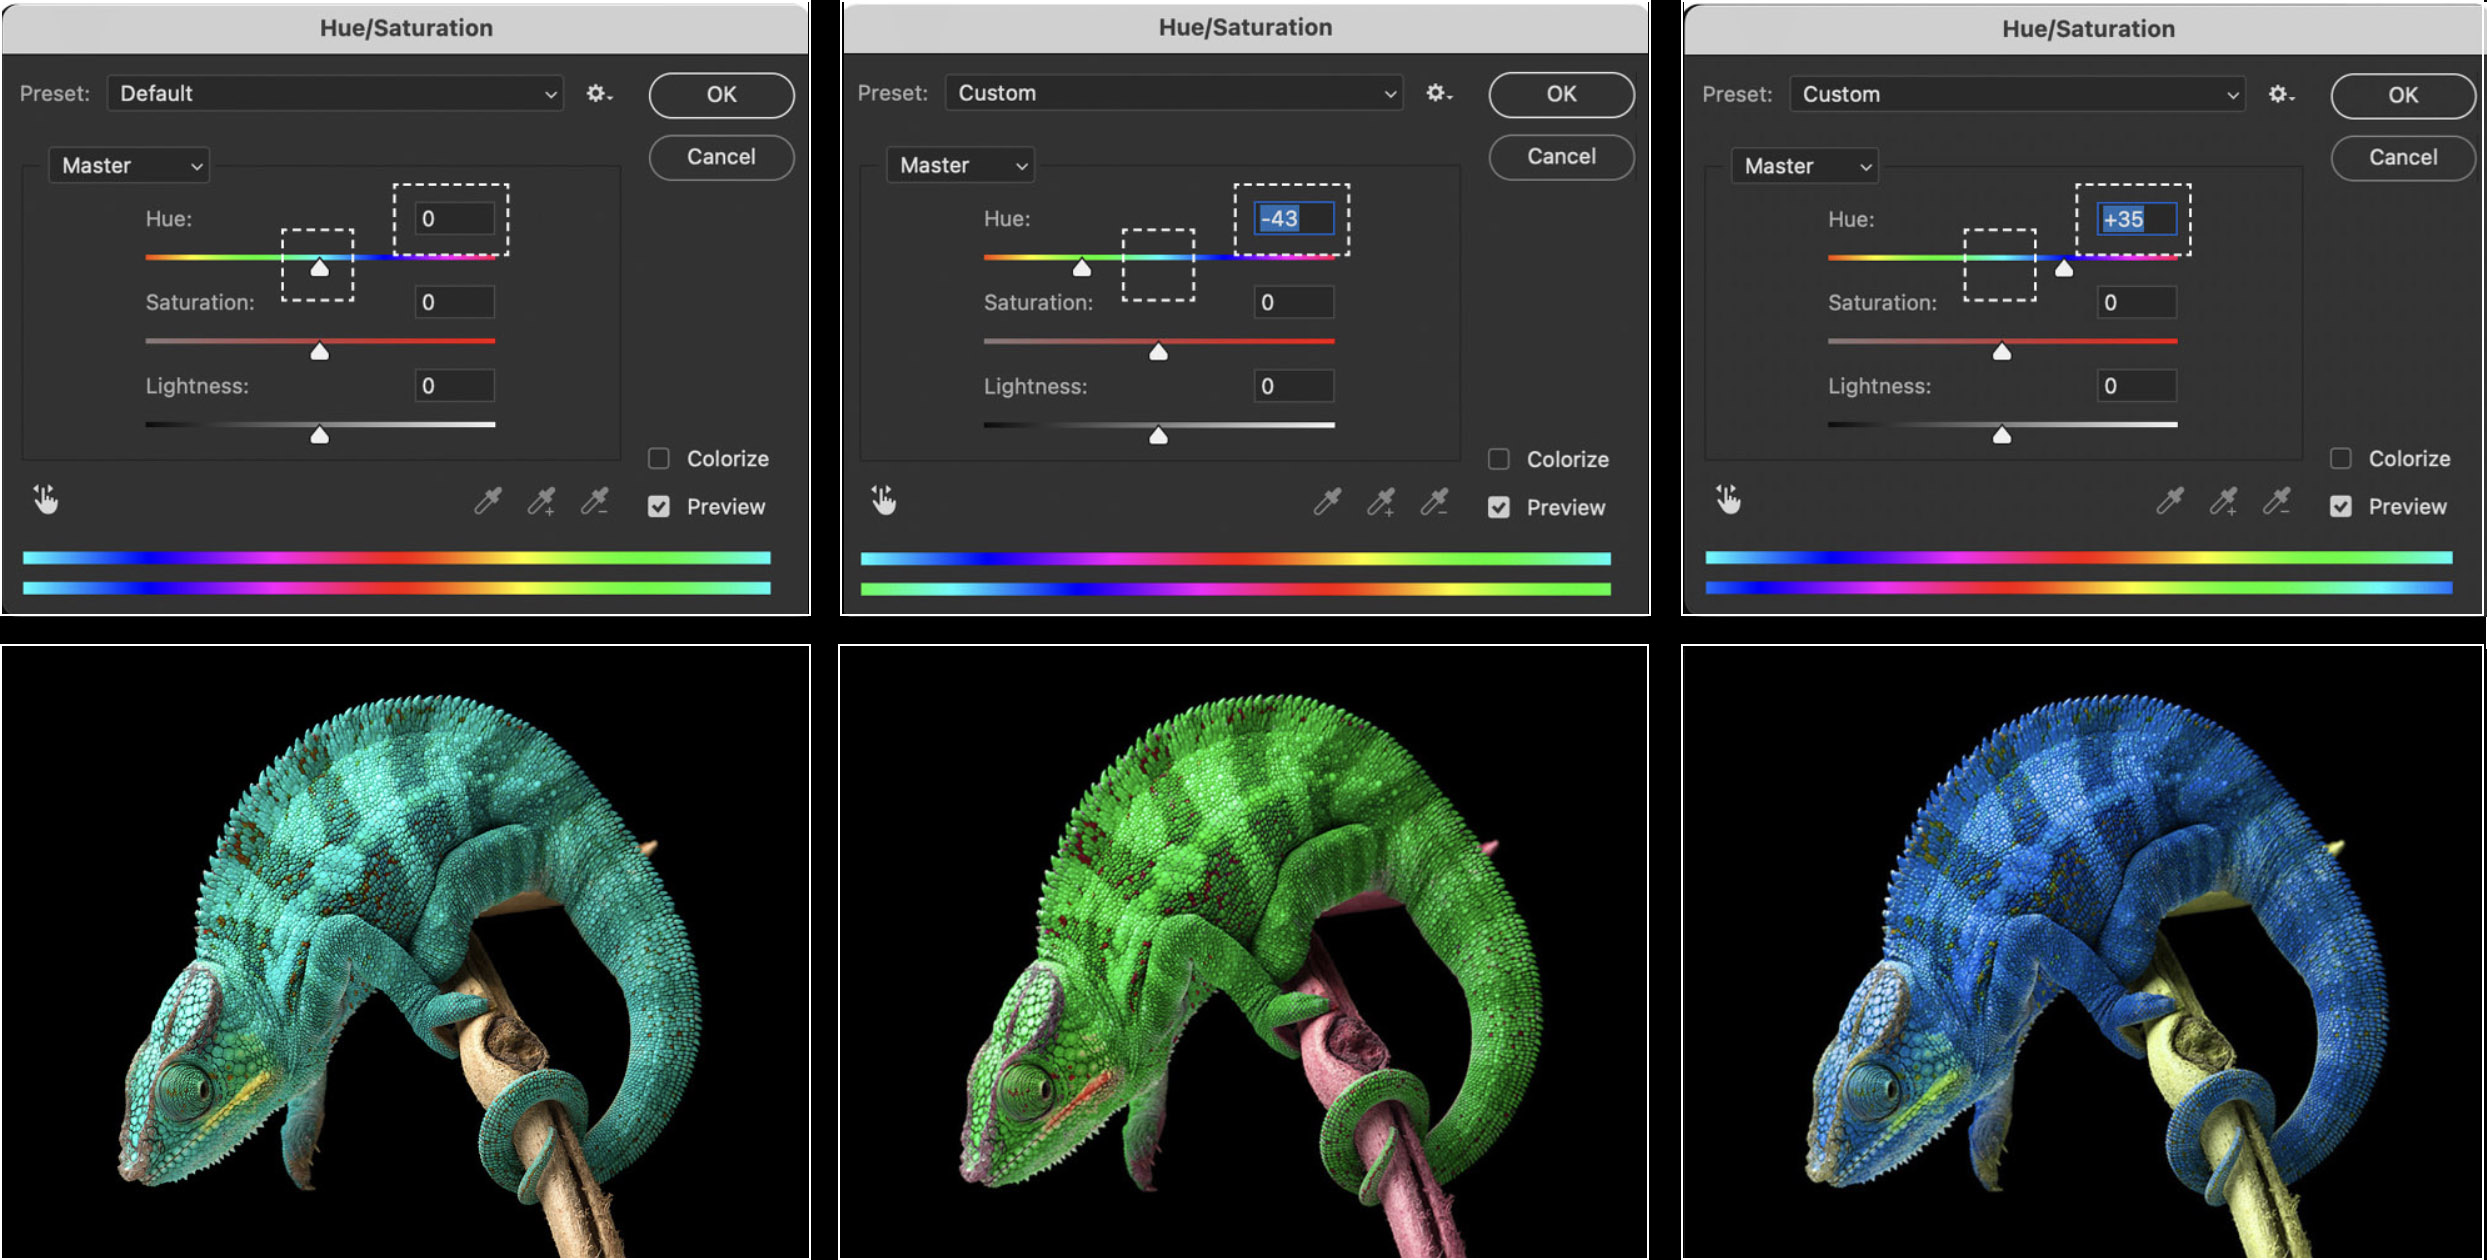Click the Hue slider handle in Hue +35 dialog
Screen dimensions: 2487x1260
point(2064,267)
